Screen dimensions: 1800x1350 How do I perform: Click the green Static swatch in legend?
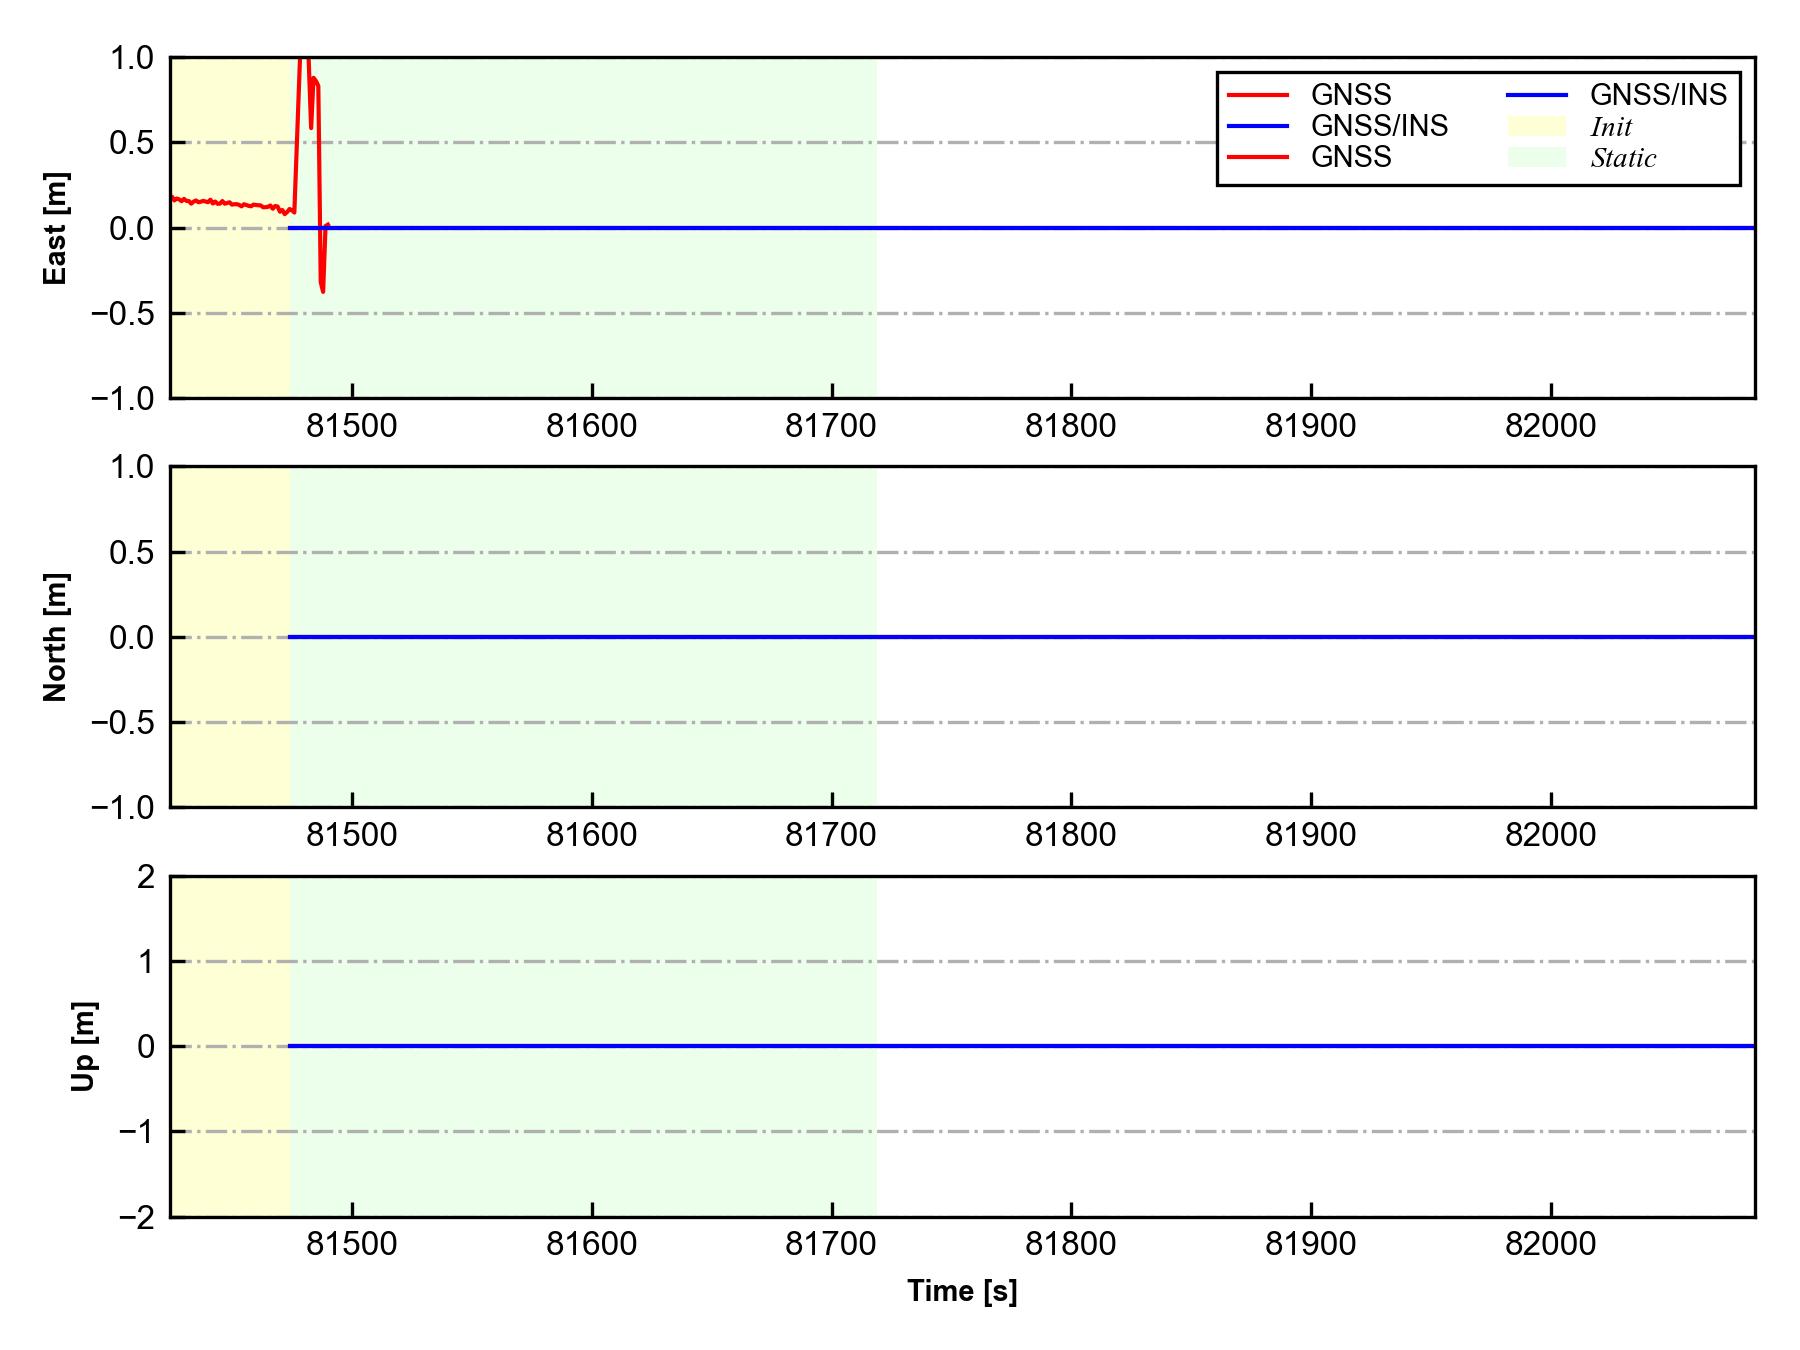click(1536, 158)
